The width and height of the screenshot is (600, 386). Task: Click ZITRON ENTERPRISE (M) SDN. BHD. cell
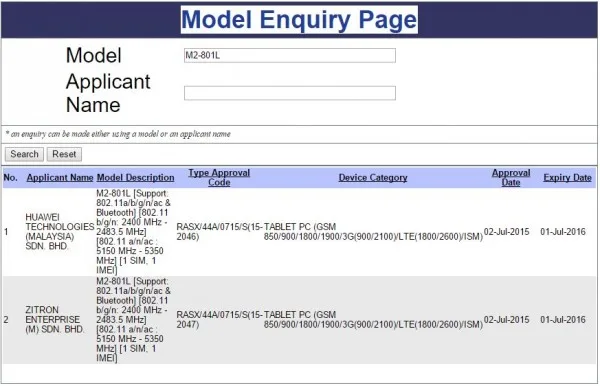[x=55, y=319]
